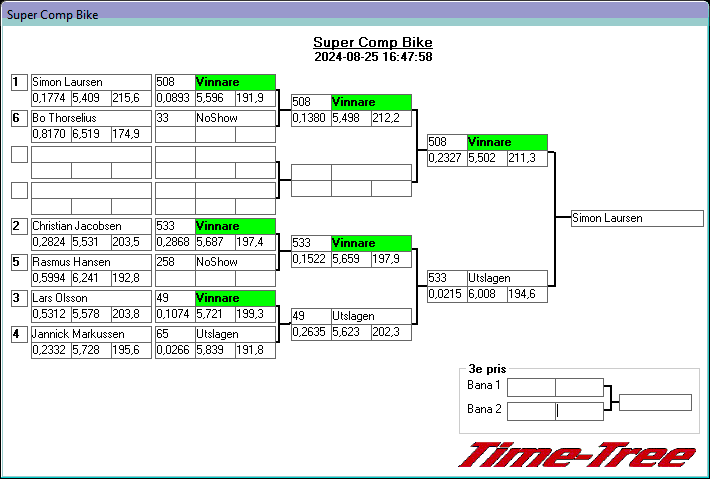Select the Christian Jacobsen name field
This screenshot has height=479, width=710.
[91, 226]
